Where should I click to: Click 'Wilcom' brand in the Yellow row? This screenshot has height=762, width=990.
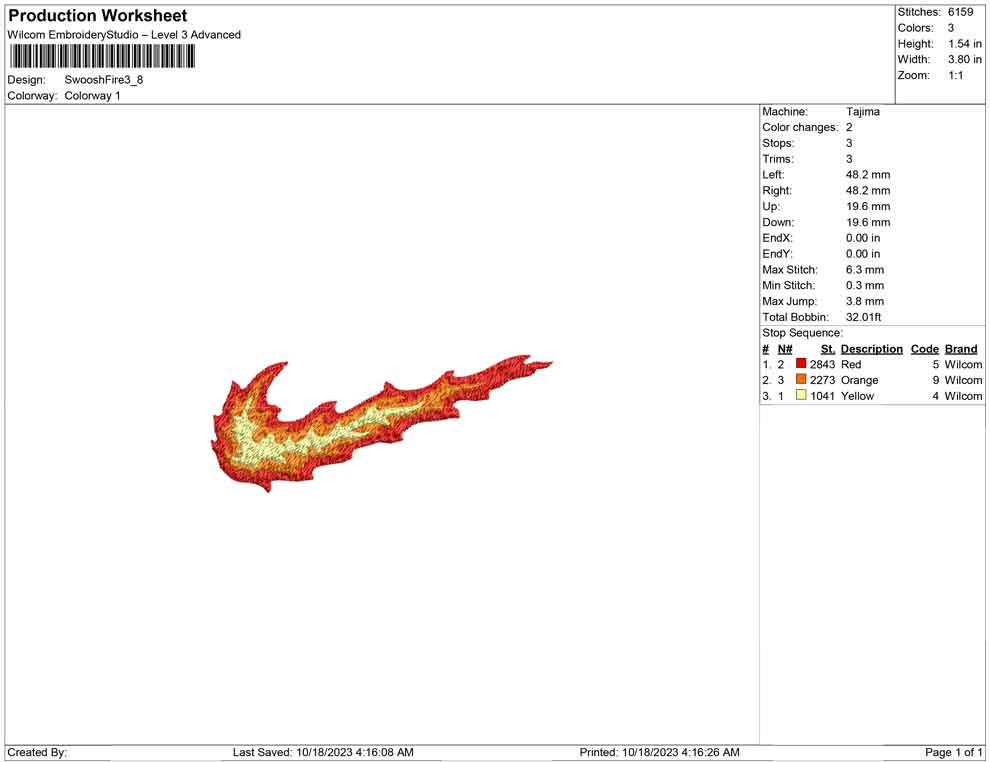click(963, 396)
